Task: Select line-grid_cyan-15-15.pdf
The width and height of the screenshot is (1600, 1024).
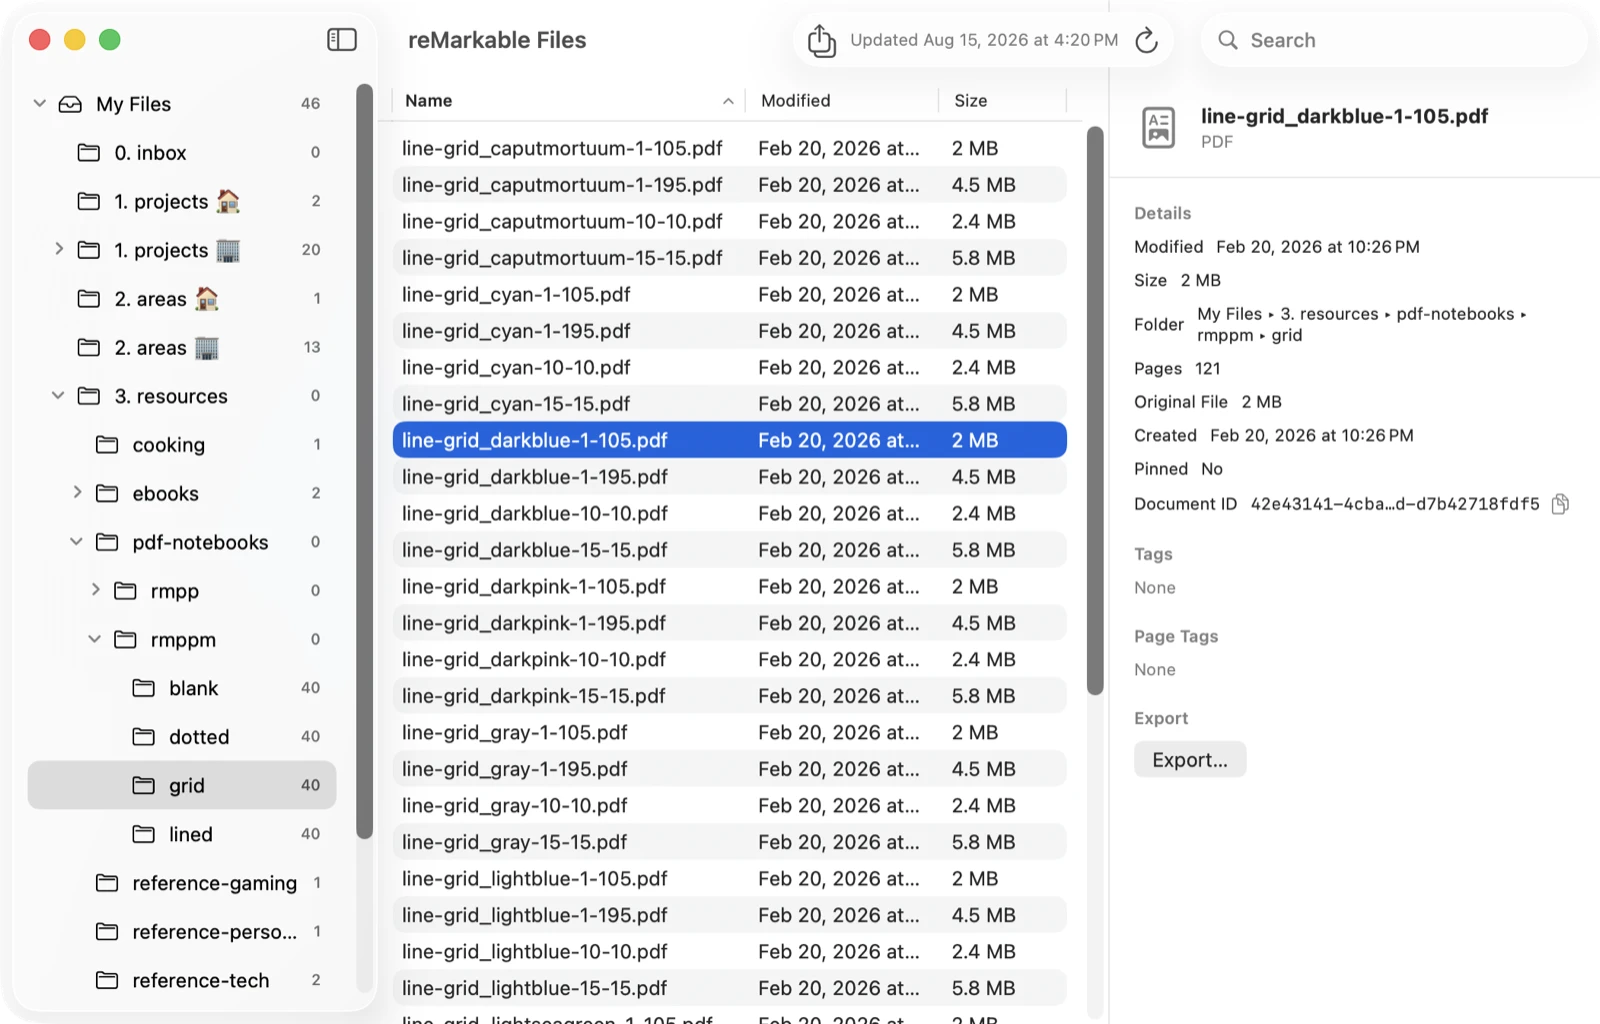Action: [x=730, y=404]
